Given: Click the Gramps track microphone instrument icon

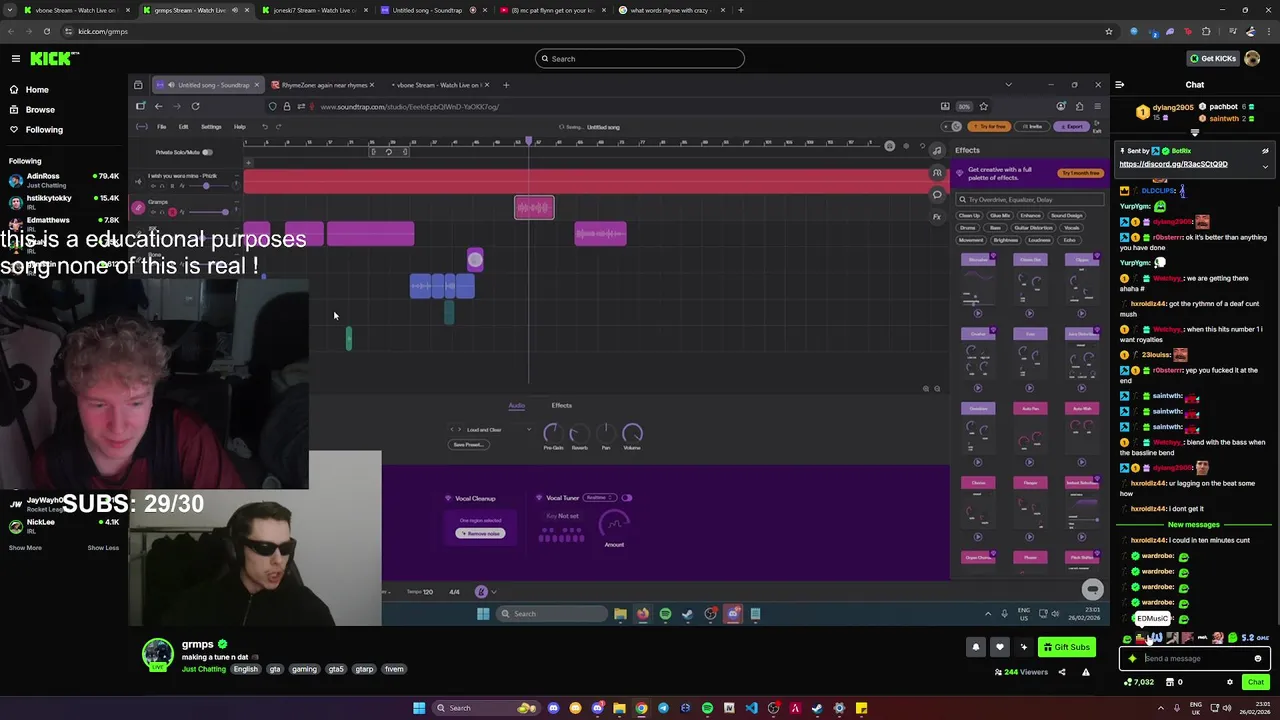Looking at the screenshot, I should click(x=138, y=207).
